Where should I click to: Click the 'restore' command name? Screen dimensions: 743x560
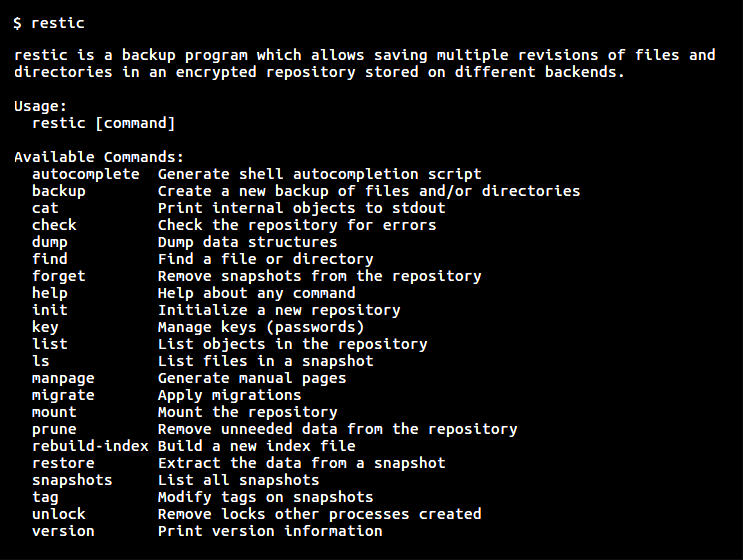tap(63, 463)
